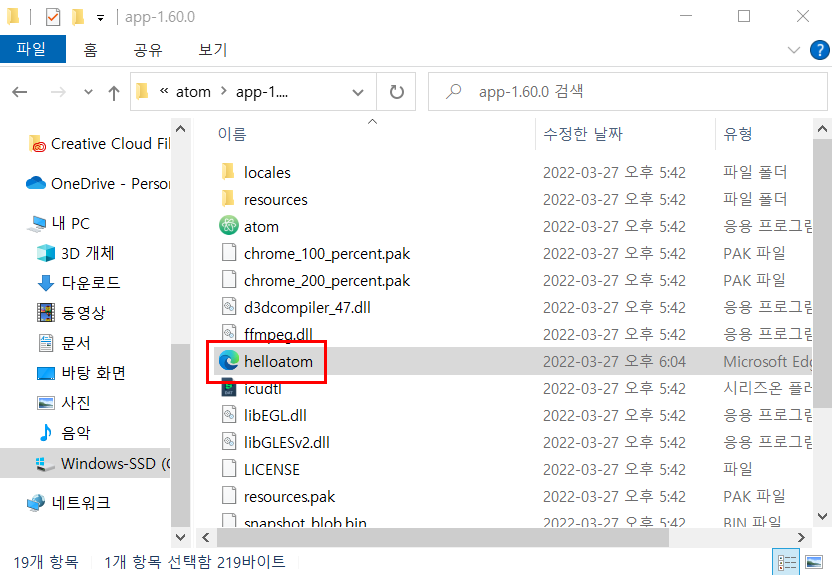Click horizontal scrollbar right arrow
The image size is (832, 575).
pyautogui.click(x=801, y=538)
